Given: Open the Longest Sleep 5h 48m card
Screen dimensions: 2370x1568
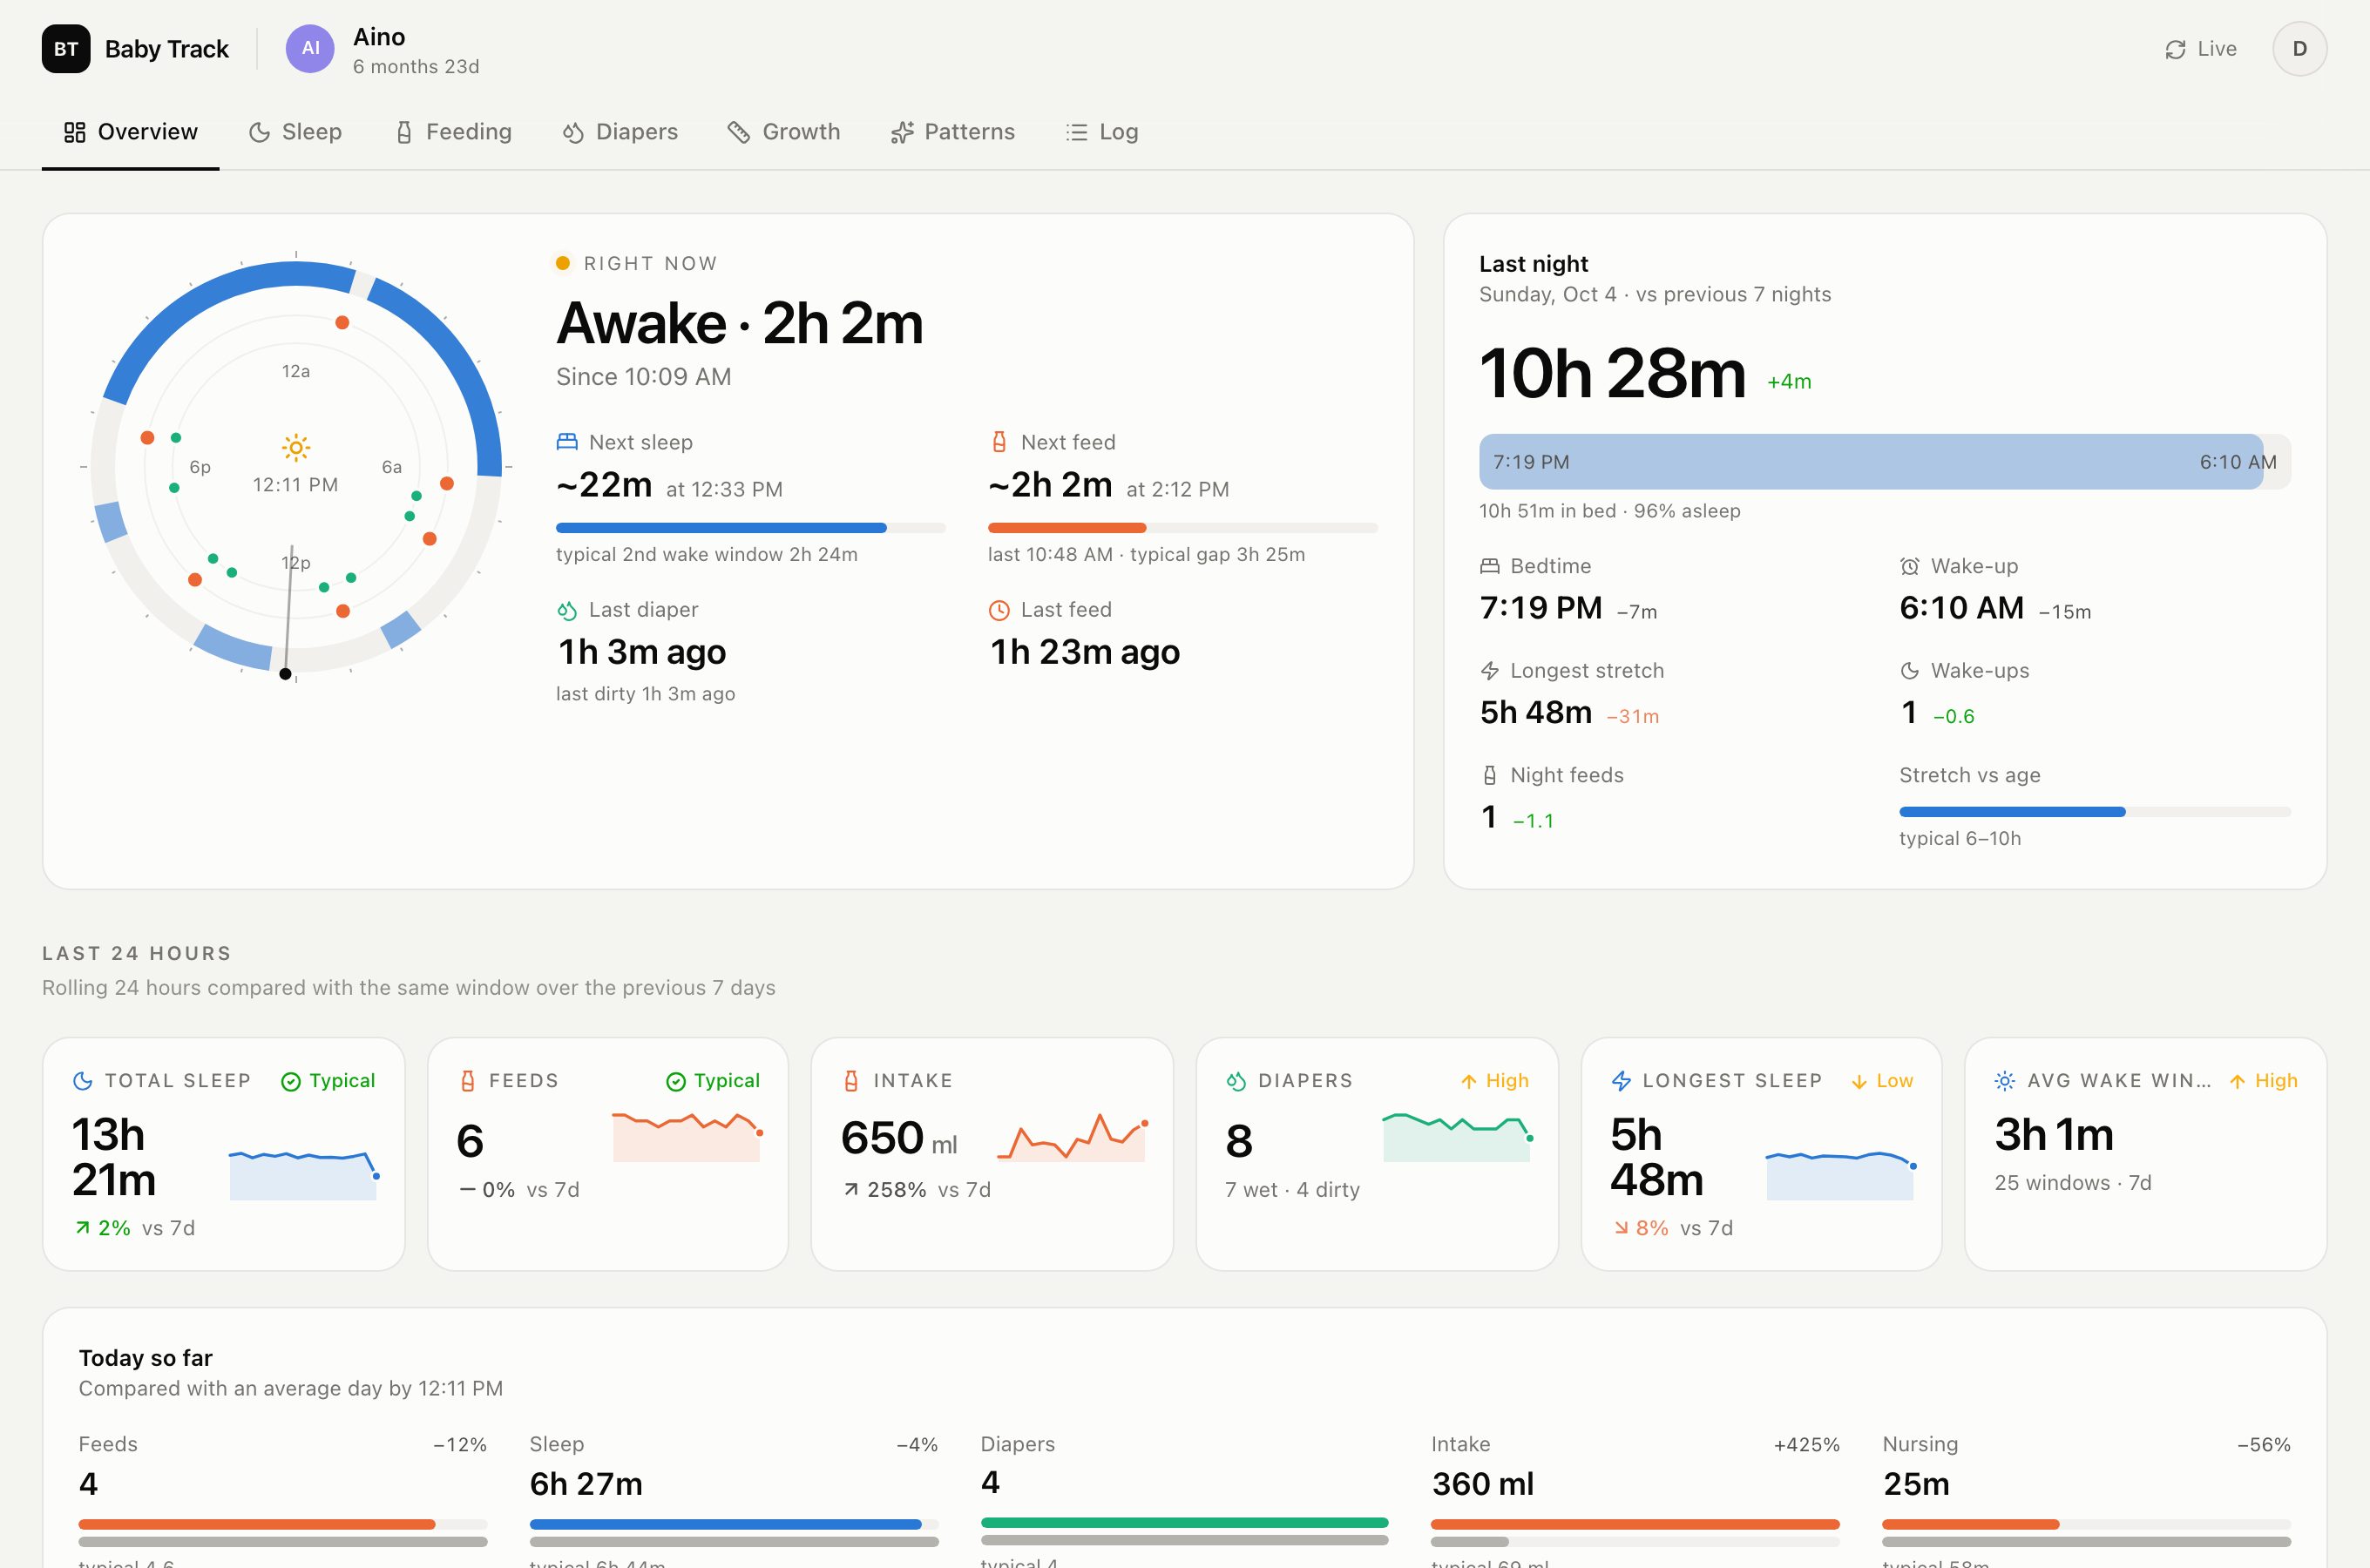Looking at the screenshot, I should [1761, 1154].
